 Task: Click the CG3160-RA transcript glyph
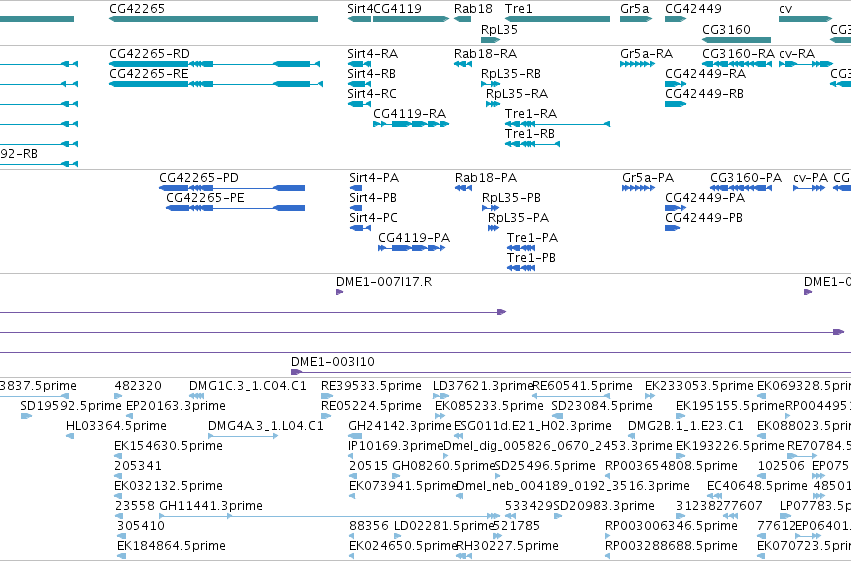coord(736,64)
